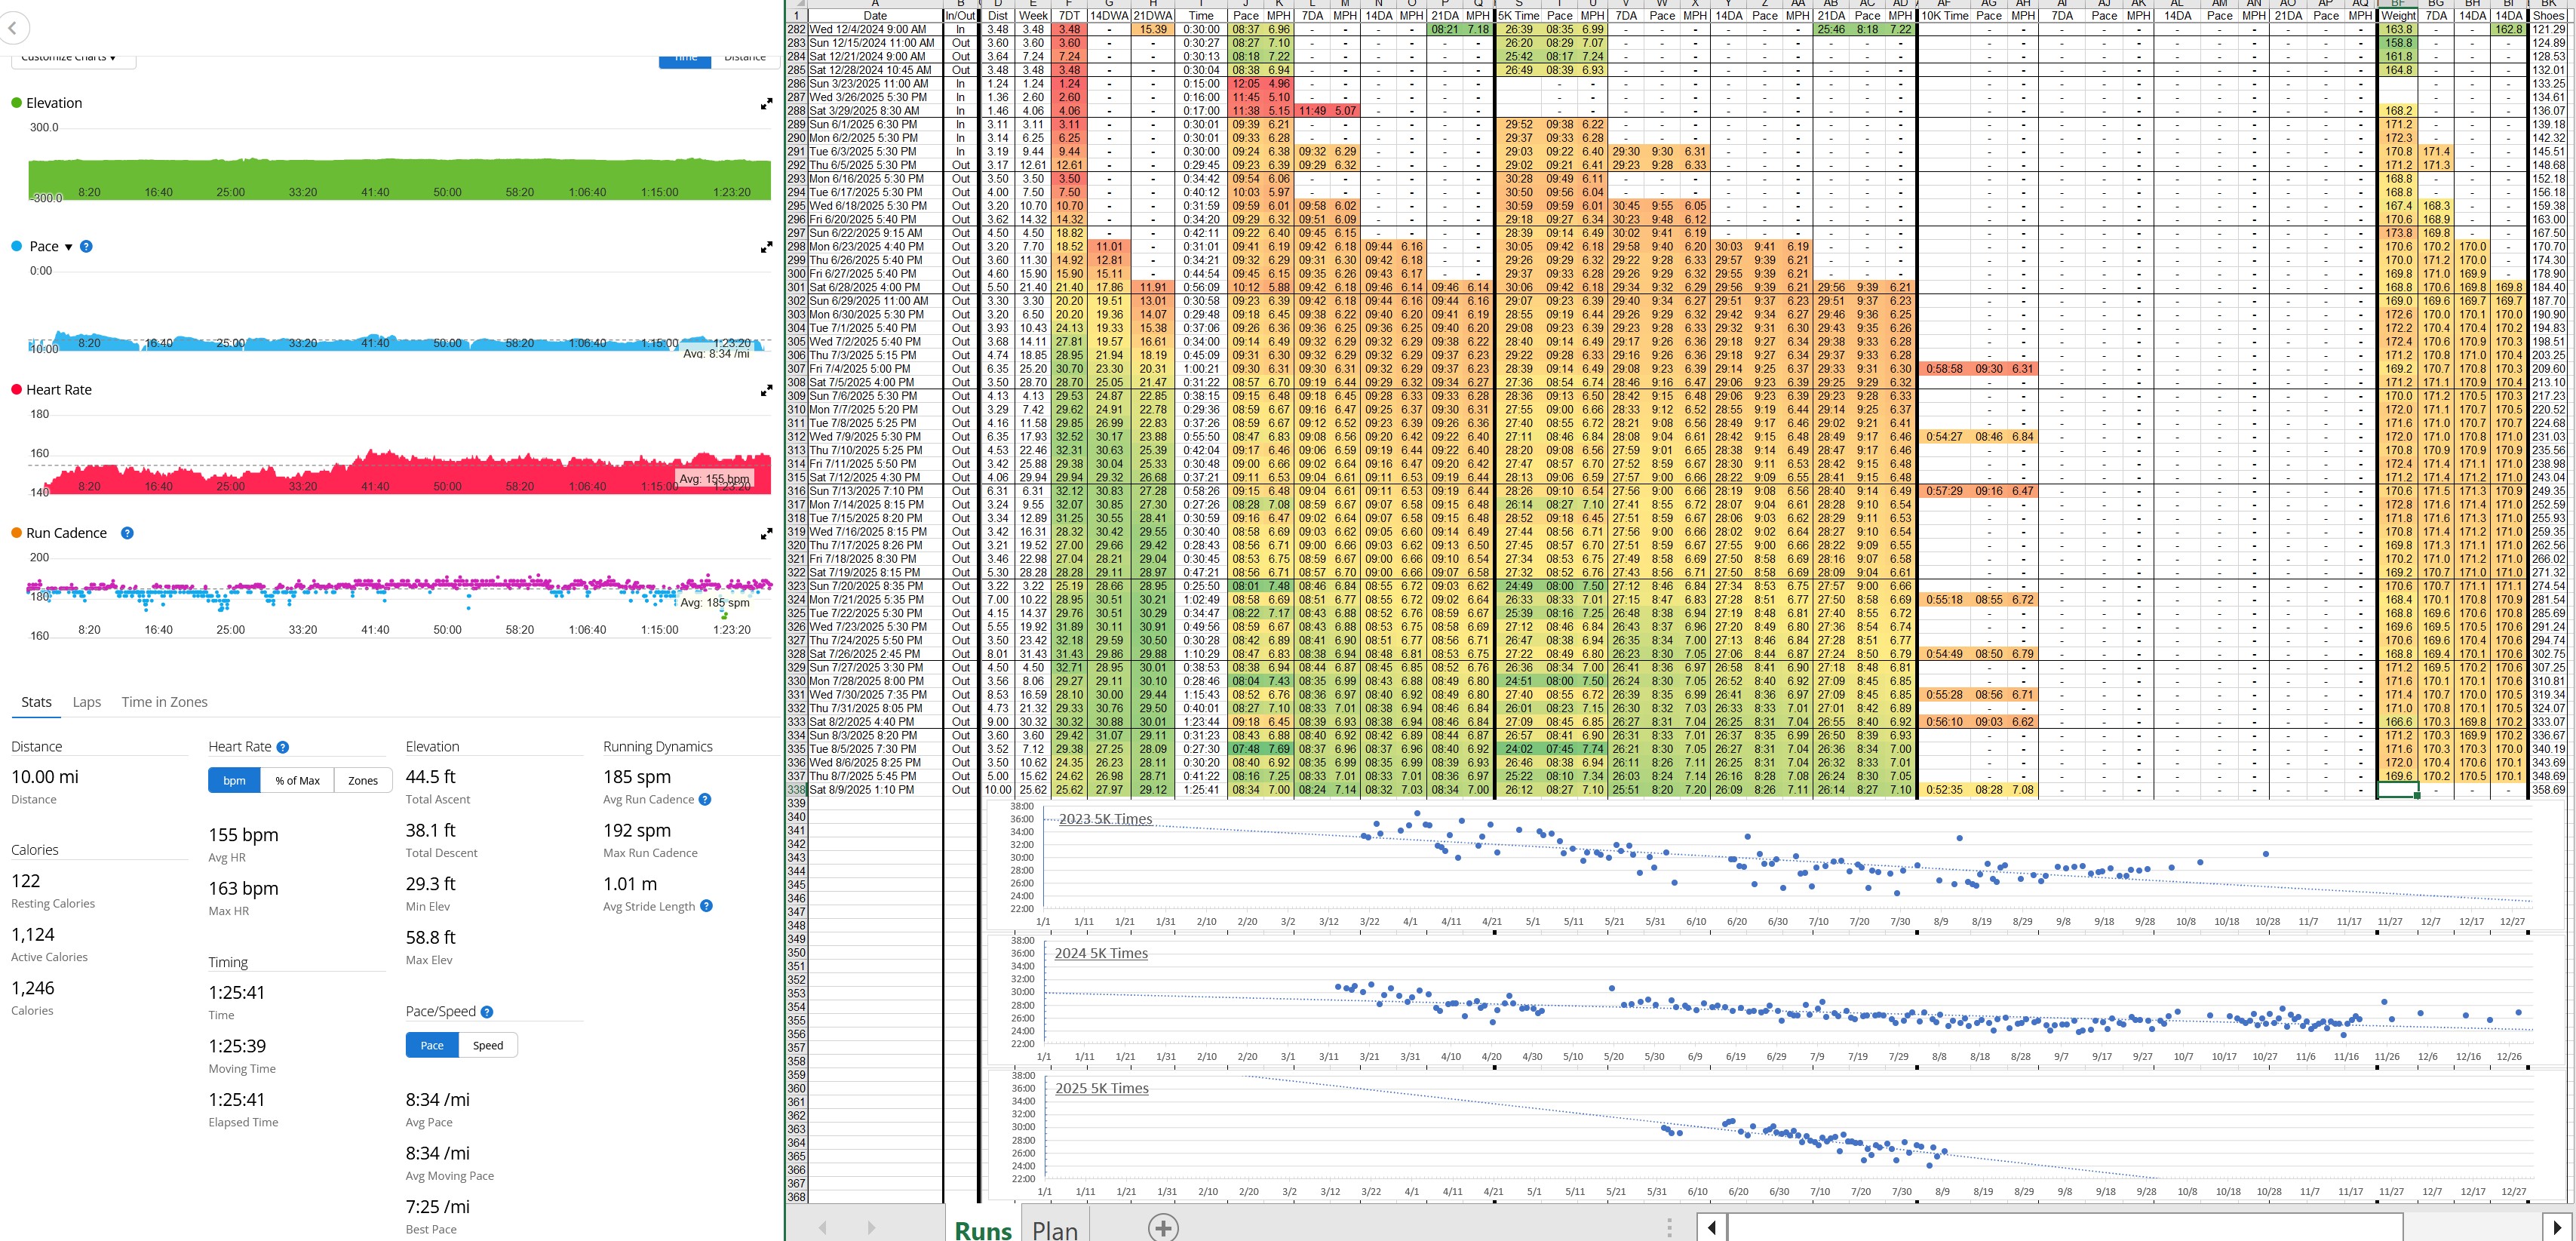Expand the Run Cadence chart to fullscreen
The height and width of the screenshot is (1241, 2576).
tap(766, 534)
